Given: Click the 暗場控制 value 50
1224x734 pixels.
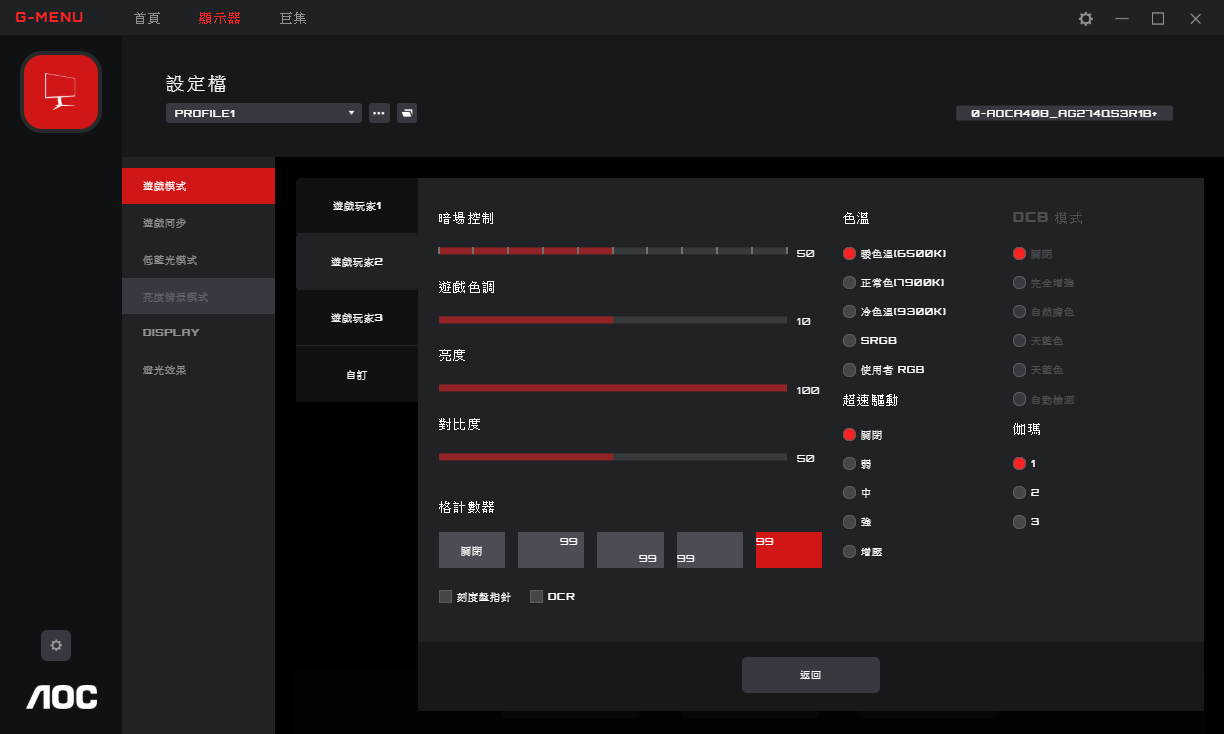Looking at the screenshot, I should coord(805,254).
